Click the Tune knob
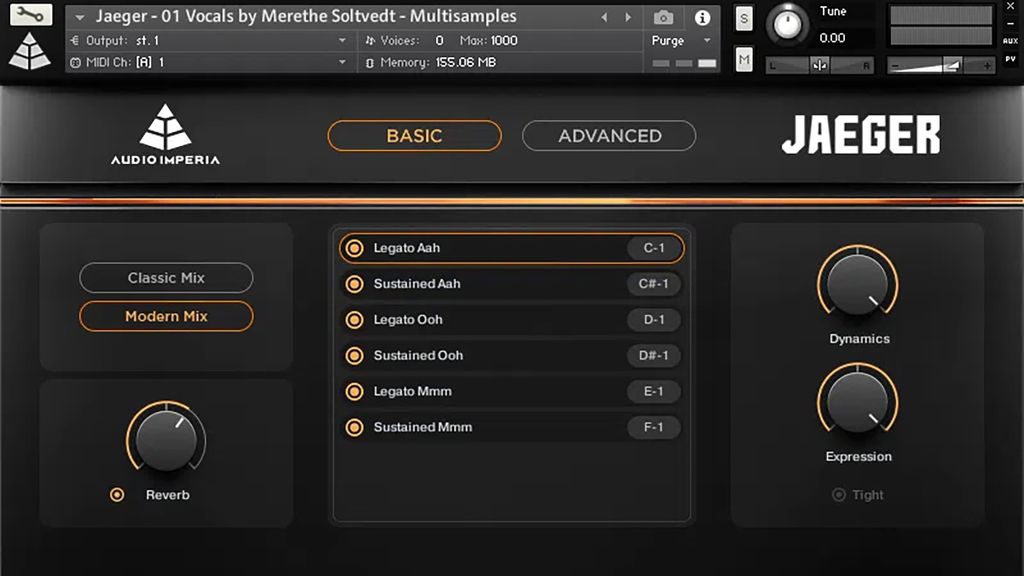This screenshot has height=576, width=1024. (x=787, y=25)
